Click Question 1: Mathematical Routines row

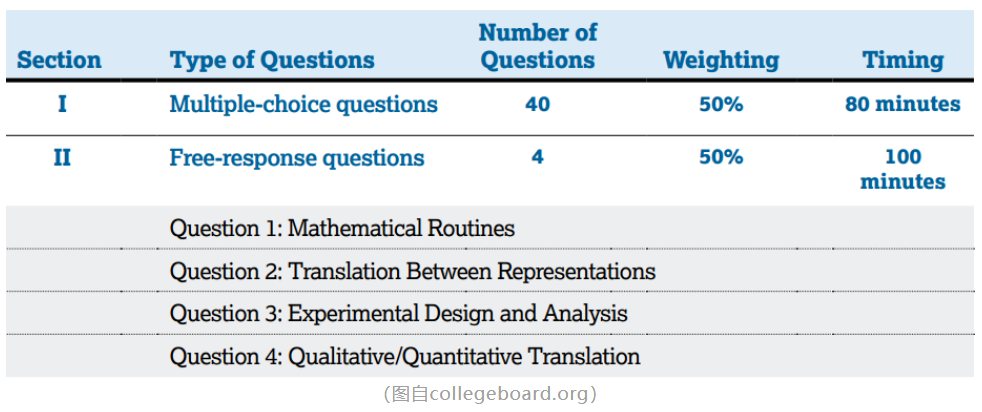click(x=342, y=228)
